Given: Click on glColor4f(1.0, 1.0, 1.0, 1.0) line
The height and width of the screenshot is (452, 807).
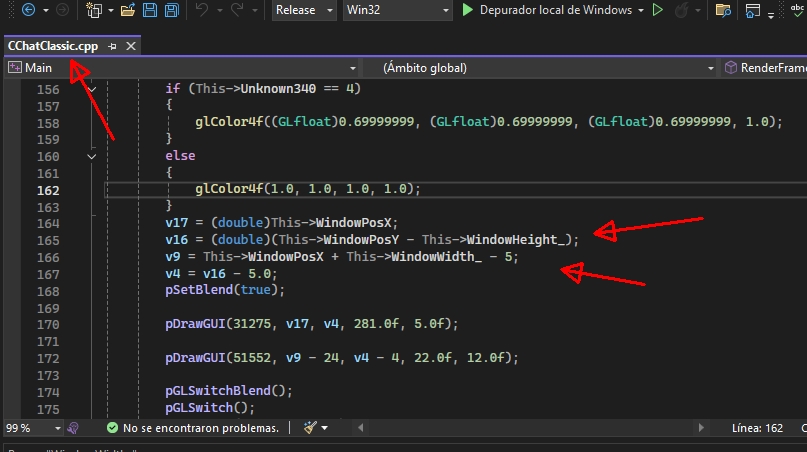Looking at the screenshot, I should click(308, 189).
